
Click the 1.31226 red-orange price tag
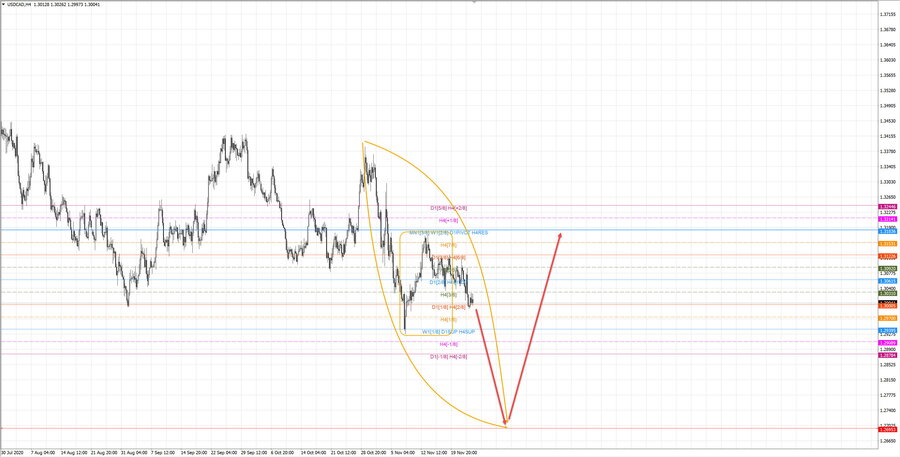(x=889, y=256)
